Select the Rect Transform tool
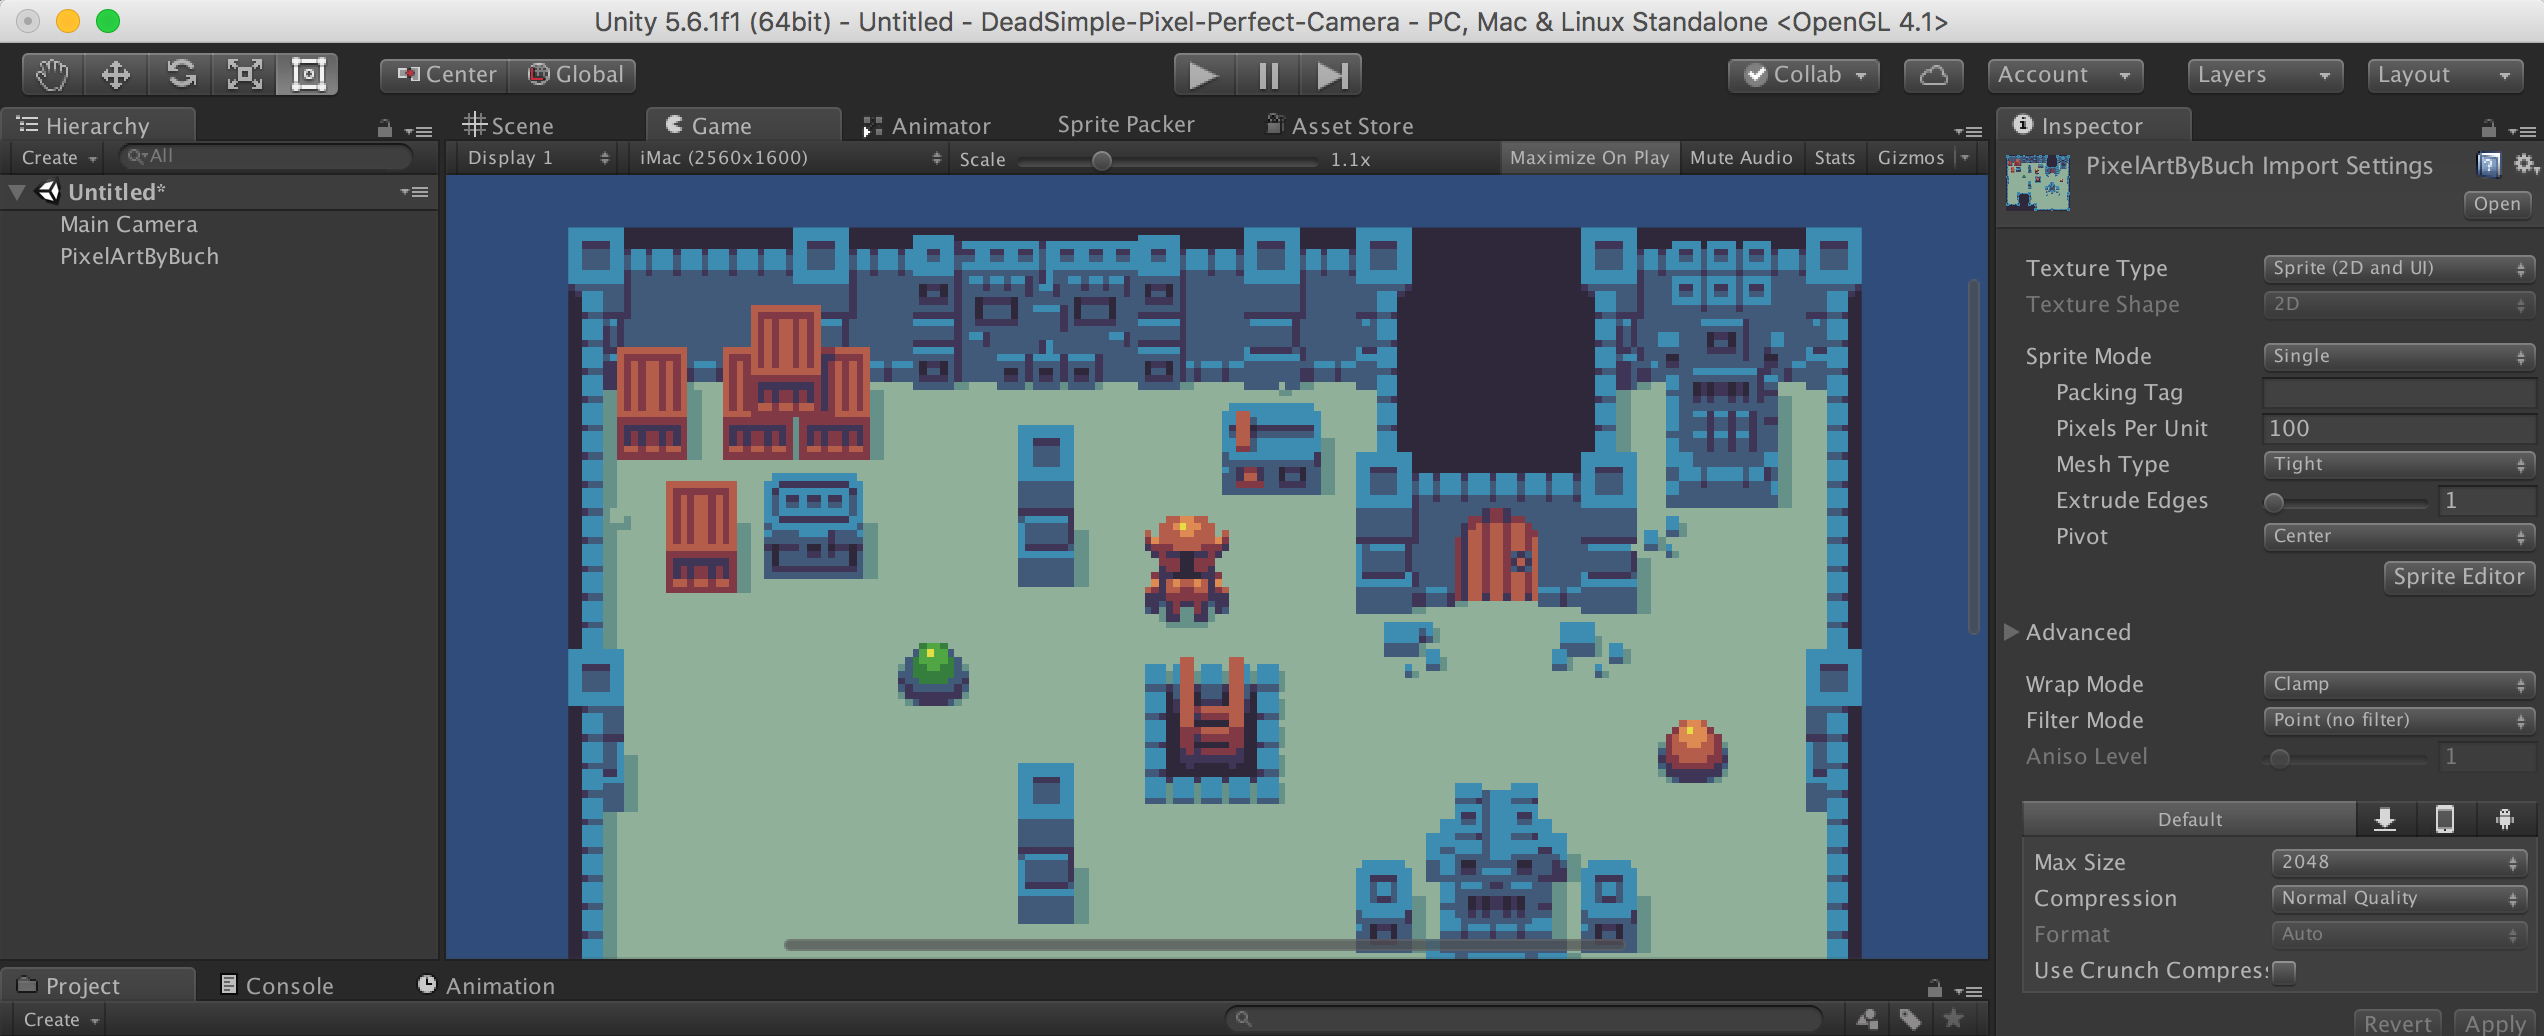The image size is (2544, 1036). tap(308, 75)
